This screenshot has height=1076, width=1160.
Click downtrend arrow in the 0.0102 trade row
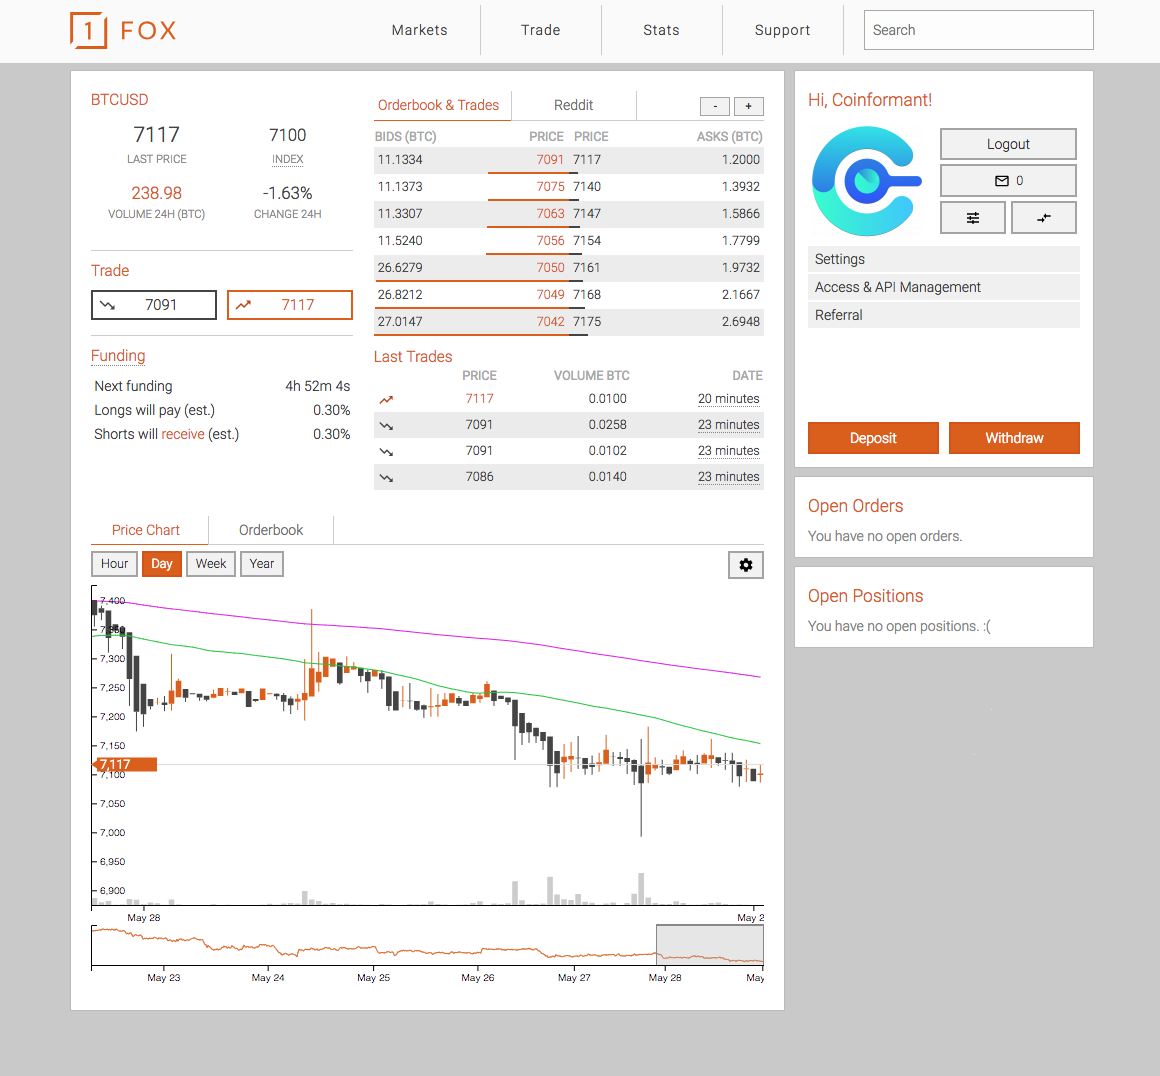click(x=386, y=451)
